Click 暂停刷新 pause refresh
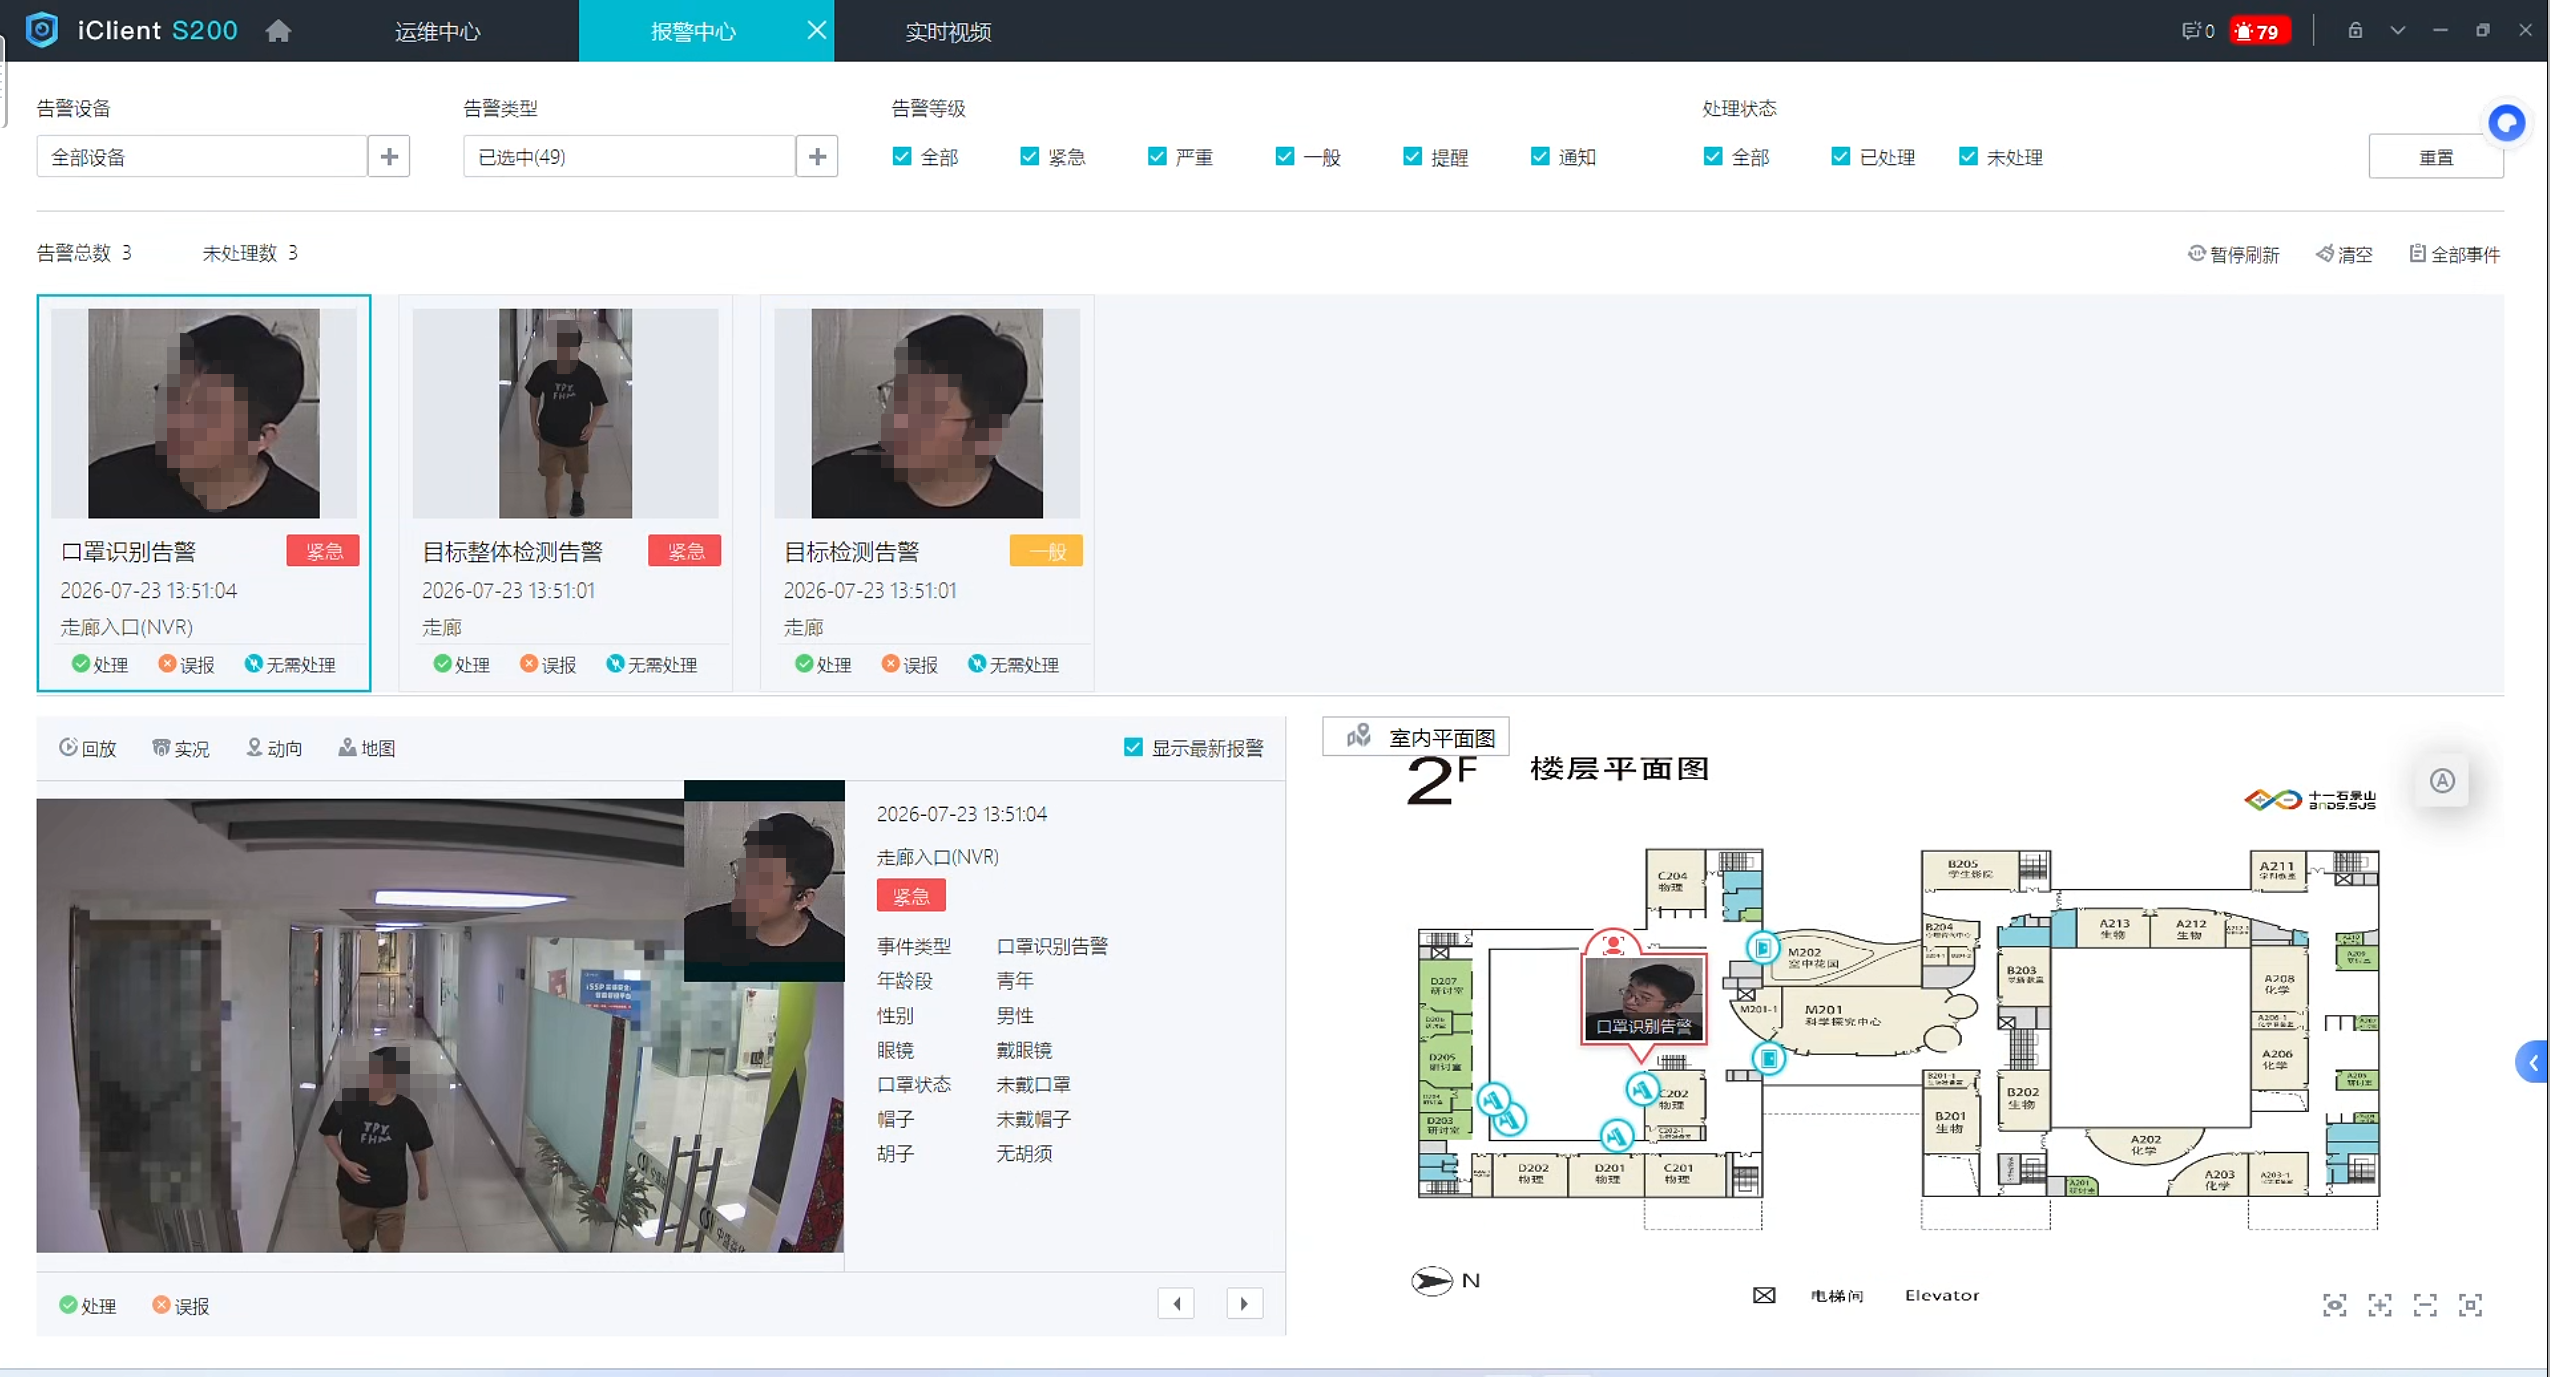 [2233, 254]
